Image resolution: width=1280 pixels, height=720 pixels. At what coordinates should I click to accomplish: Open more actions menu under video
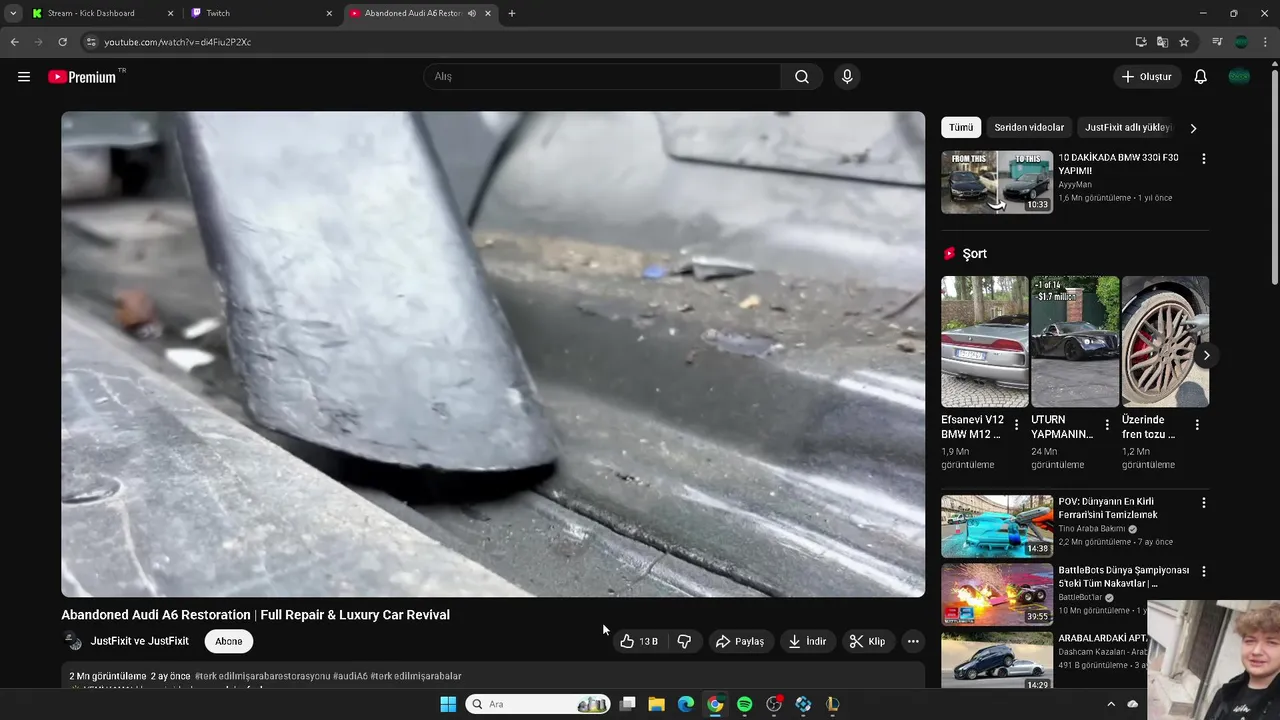[x=912, y=641]
